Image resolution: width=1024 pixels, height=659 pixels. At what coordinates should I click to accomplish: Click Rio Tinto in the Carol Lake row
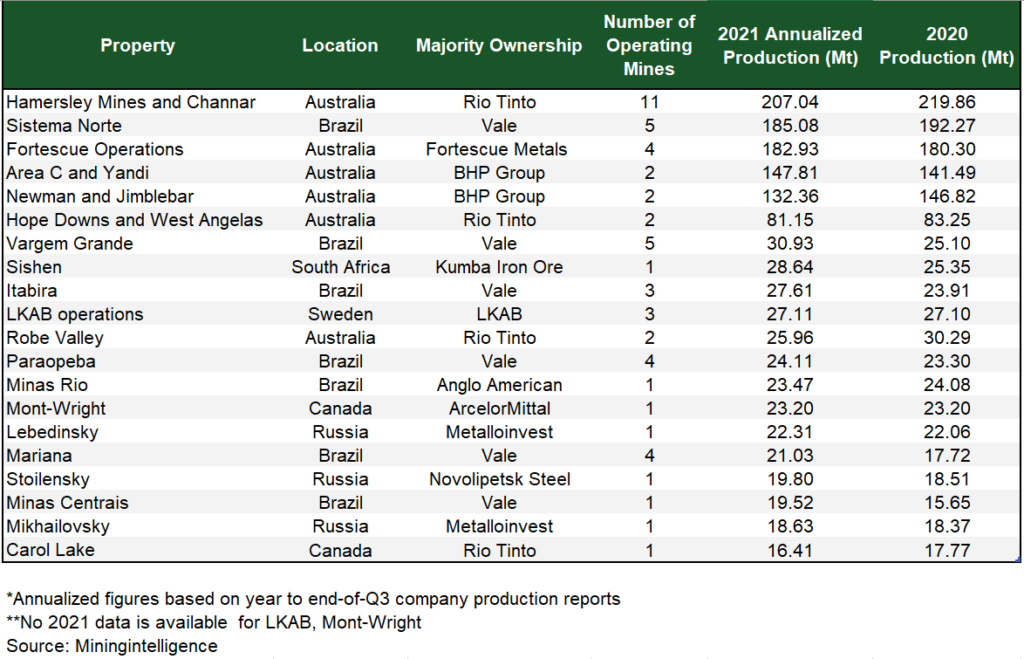tap(500, 550)
